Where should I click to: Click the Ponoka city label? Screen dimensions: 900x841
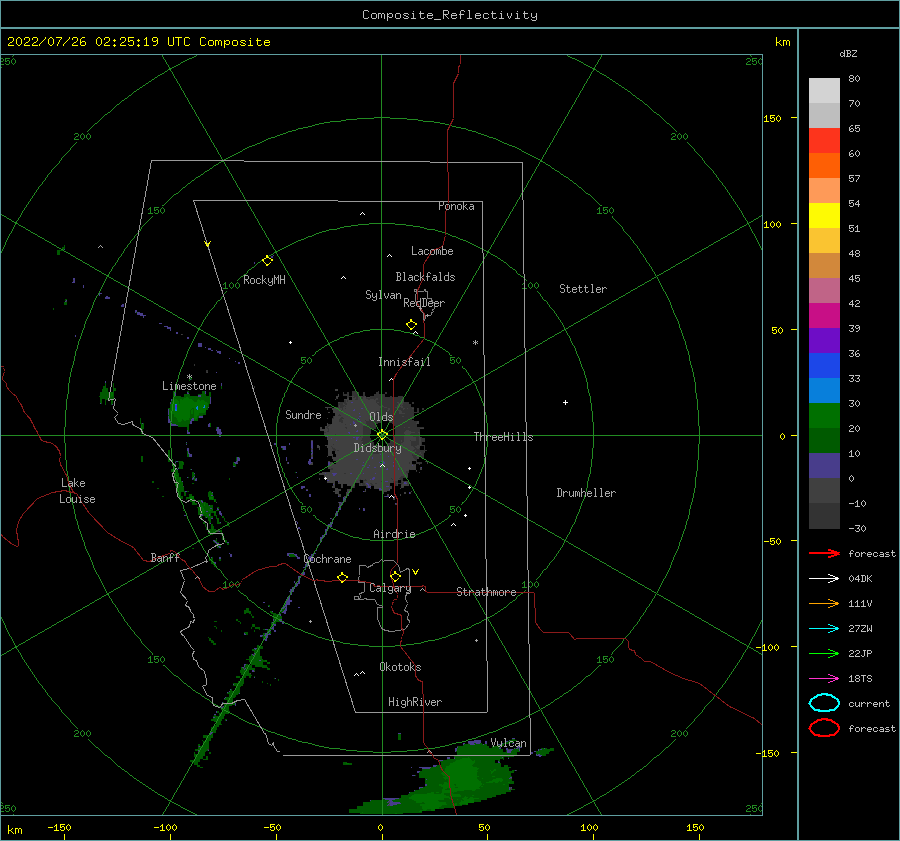(x=456, y=206)
